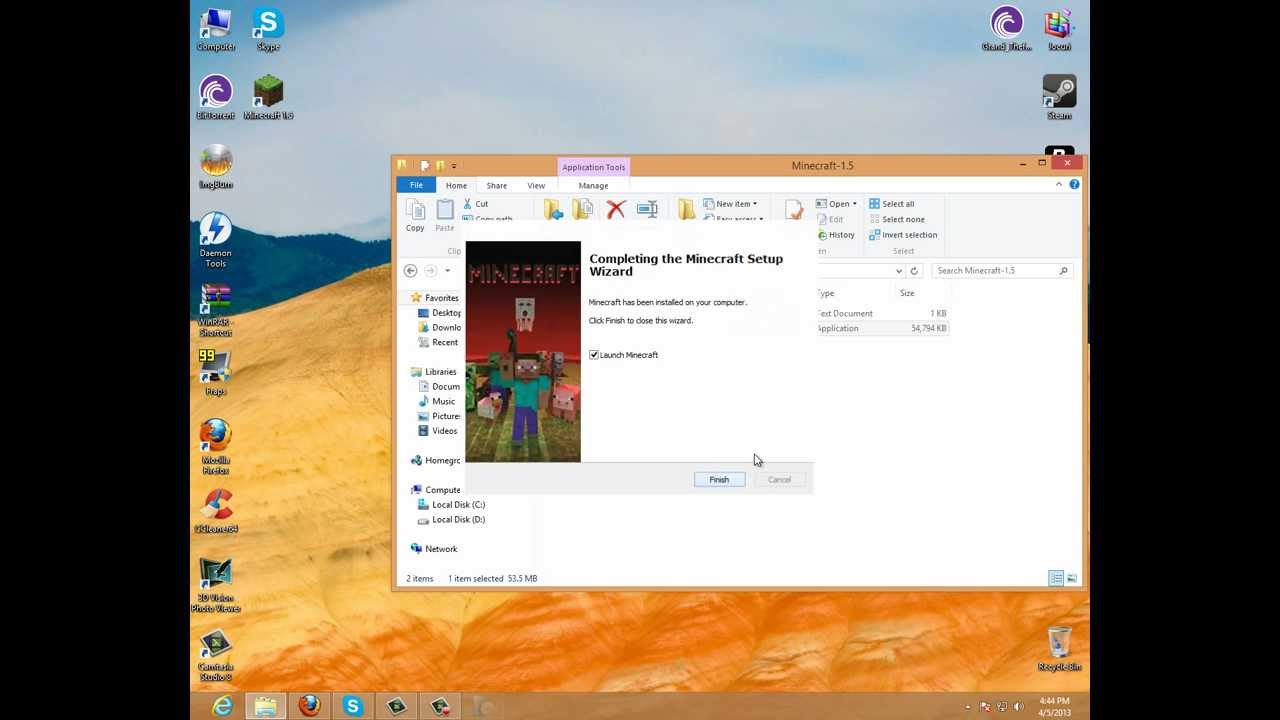1280x720 pixels.
Task: Click the Copy to folder icon
Action: pos(583,210)
